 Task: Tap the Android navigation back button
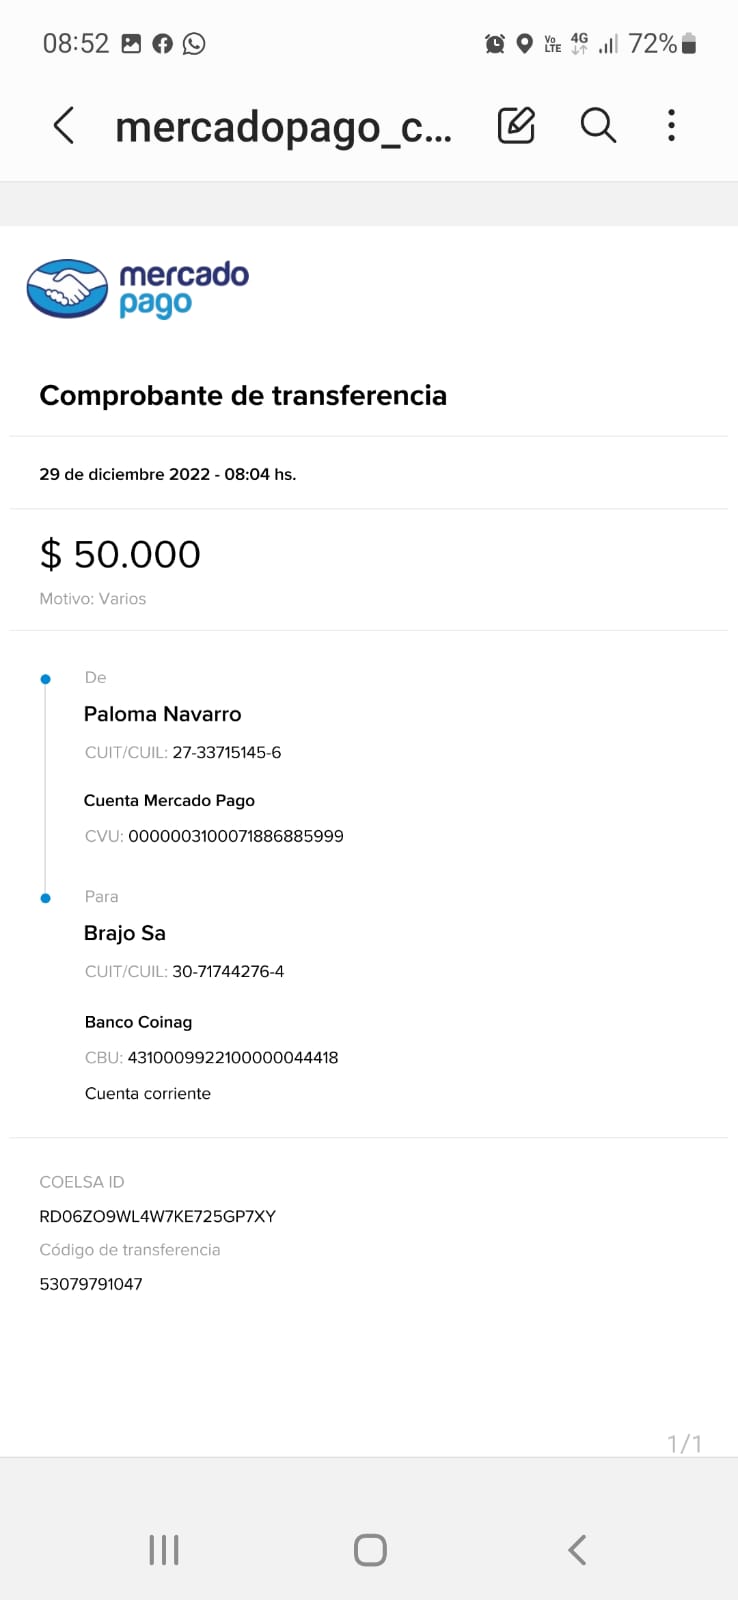(576, 1550)
